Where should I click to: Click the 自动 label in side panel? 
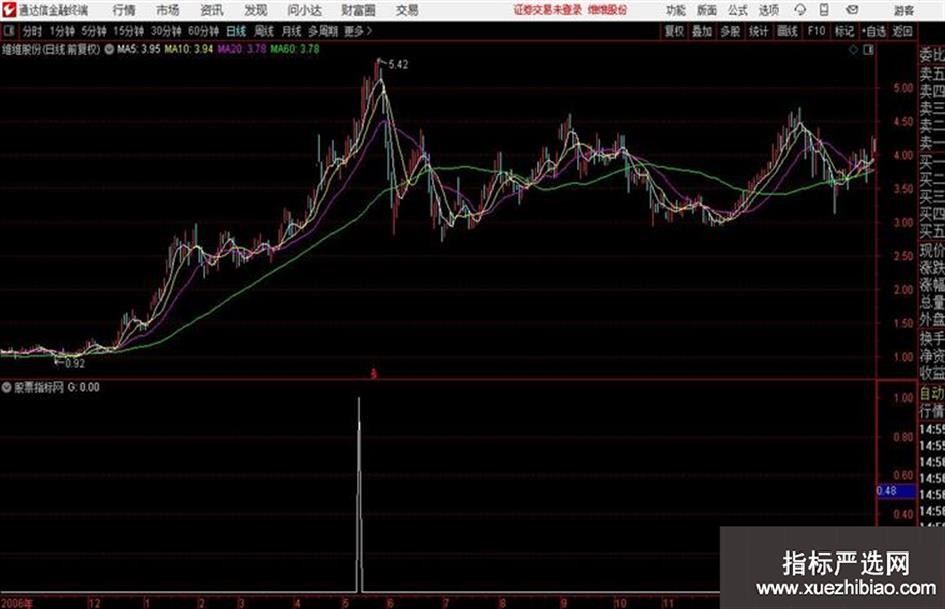point(932,394)
